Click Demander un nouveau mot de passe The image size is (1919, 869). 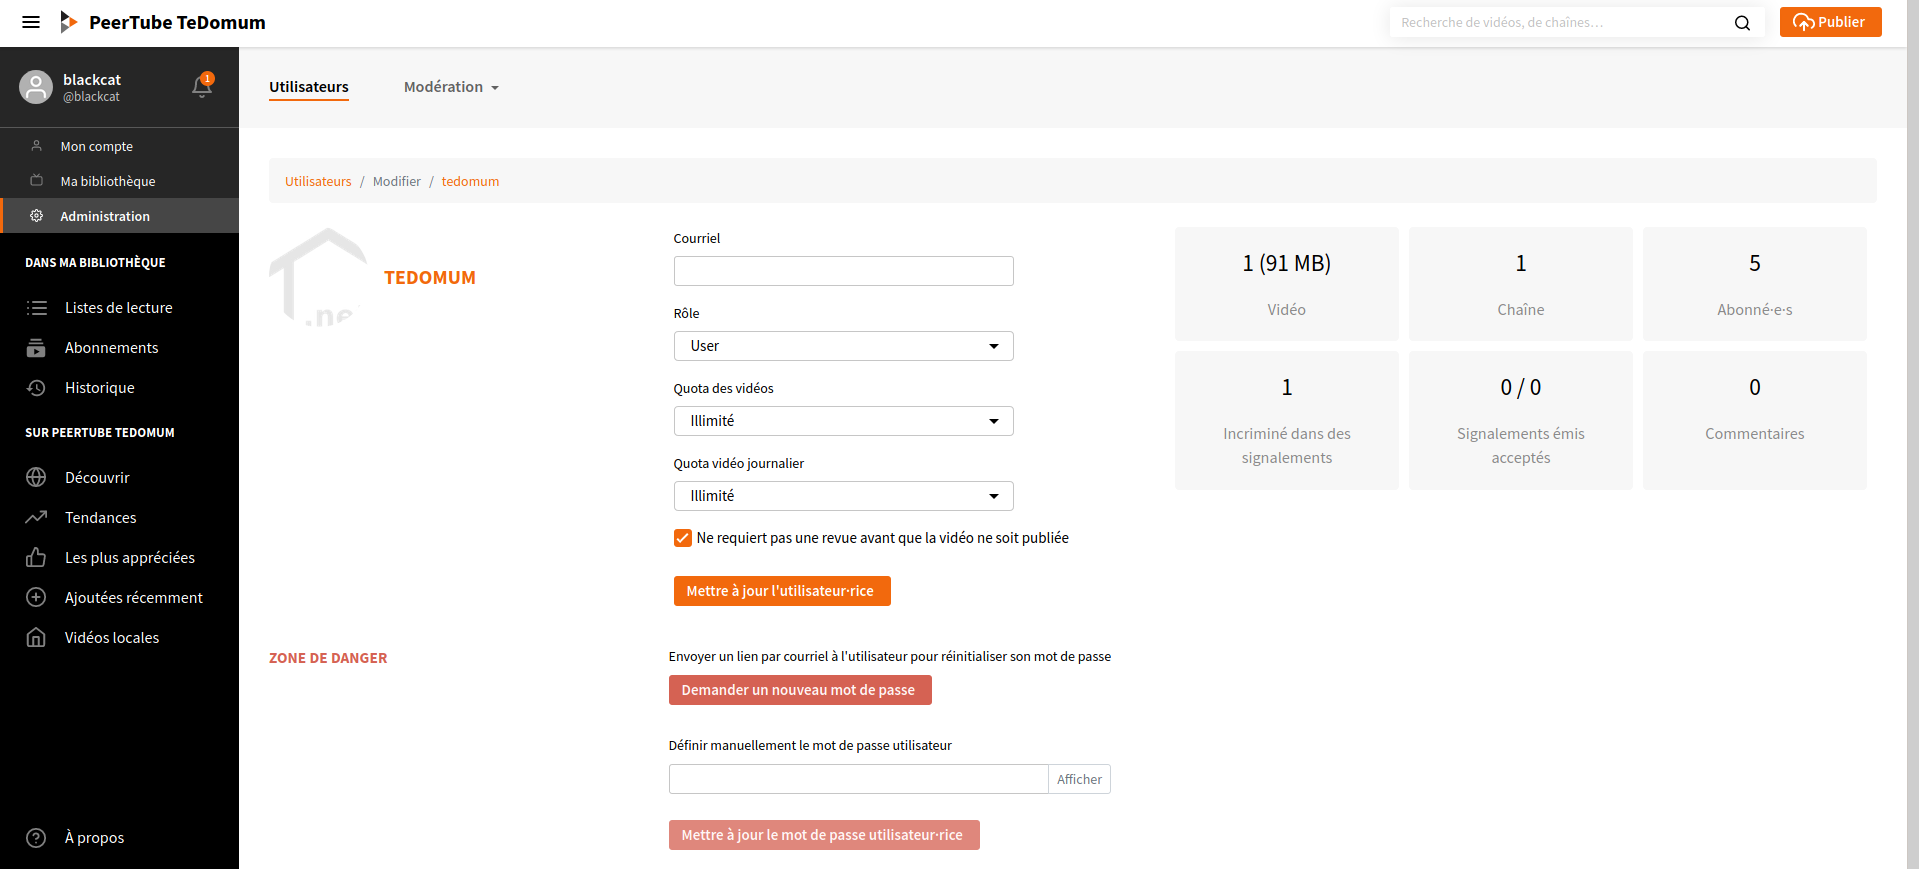click(x=799, y=690)
